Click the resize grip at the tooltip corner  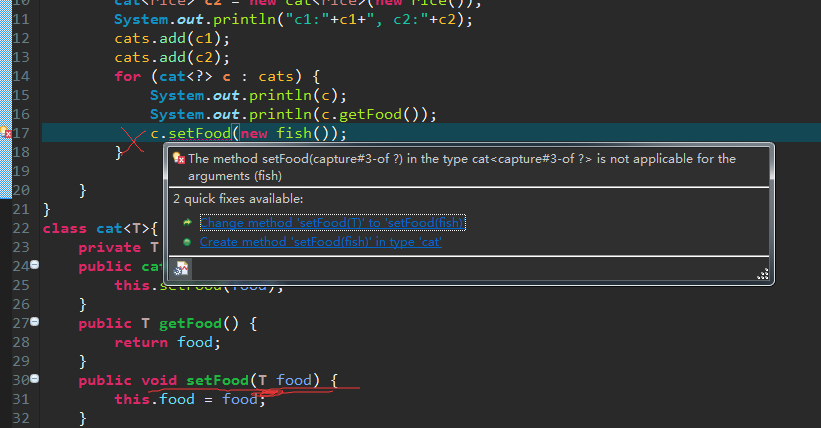coord(763,274)
